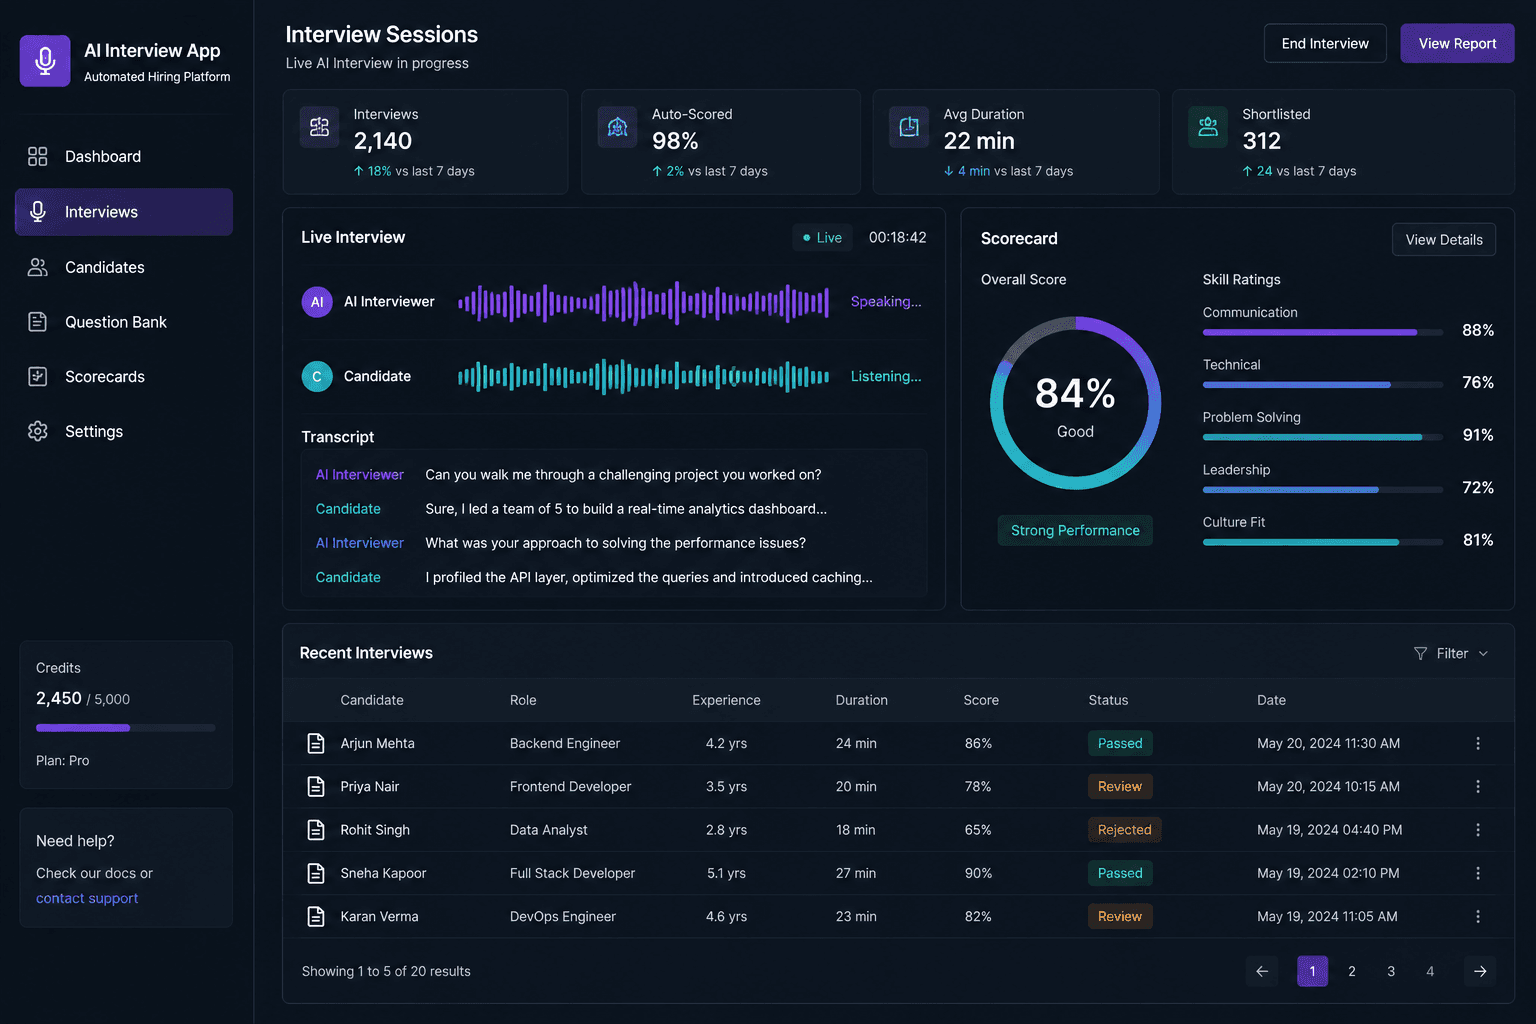Viewport: 1536px width, 1024px height.
Task: Click the 84% overall score ring
Action: (1075, 403)
